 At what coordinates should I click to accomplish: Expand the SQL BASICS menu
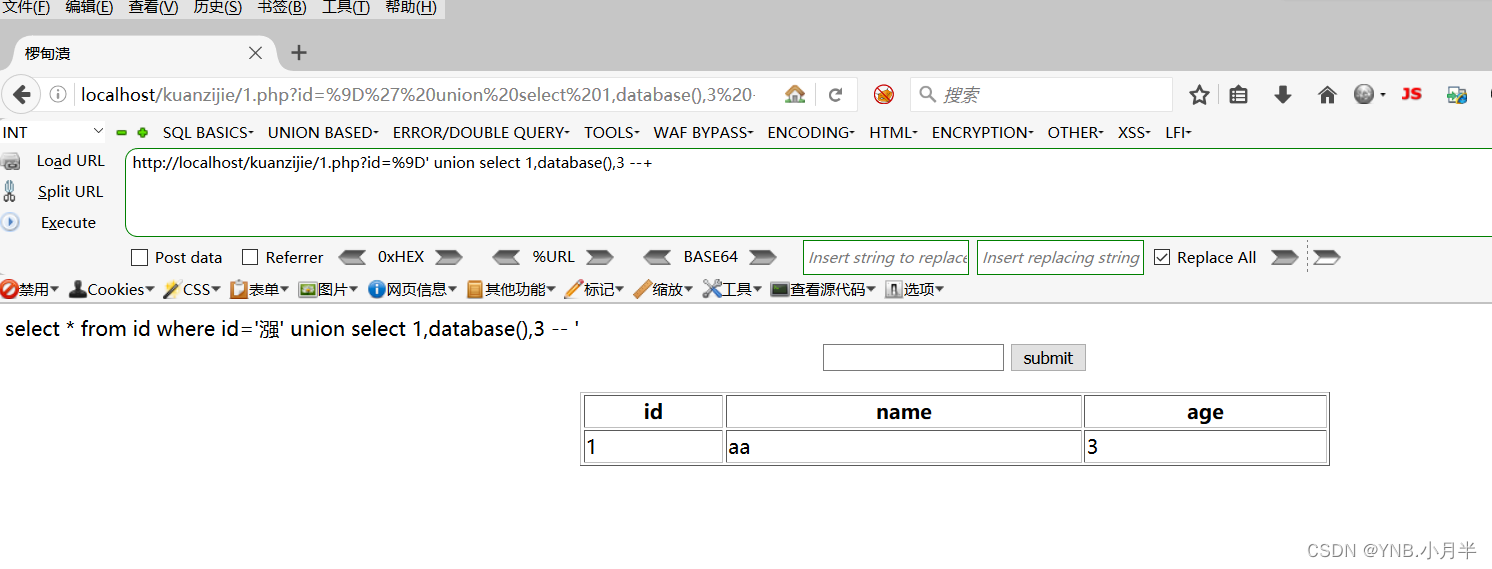click(208, 132)
